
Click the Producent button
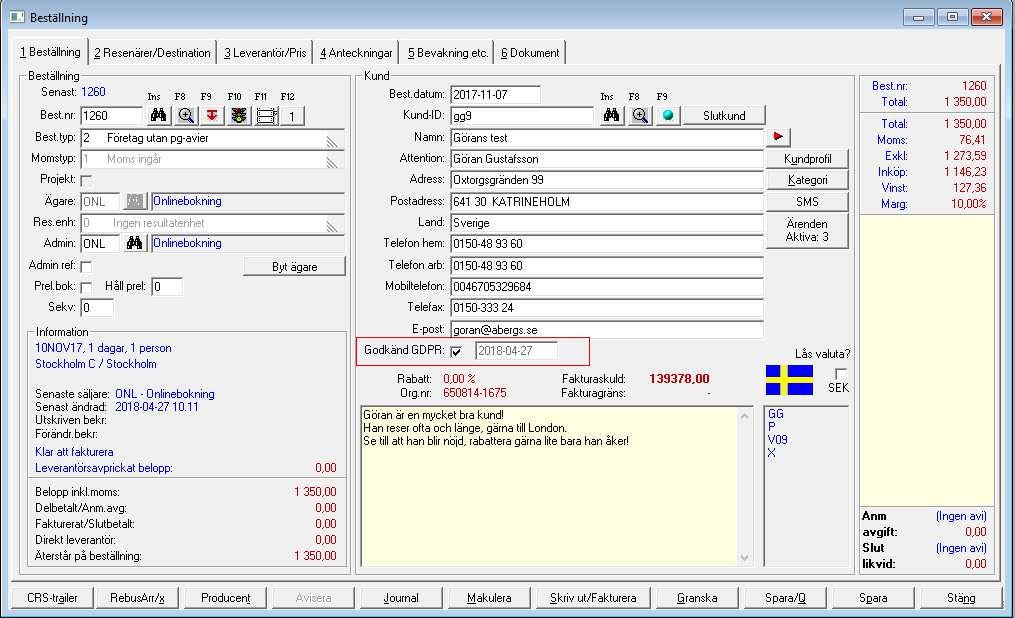(225, 598)
